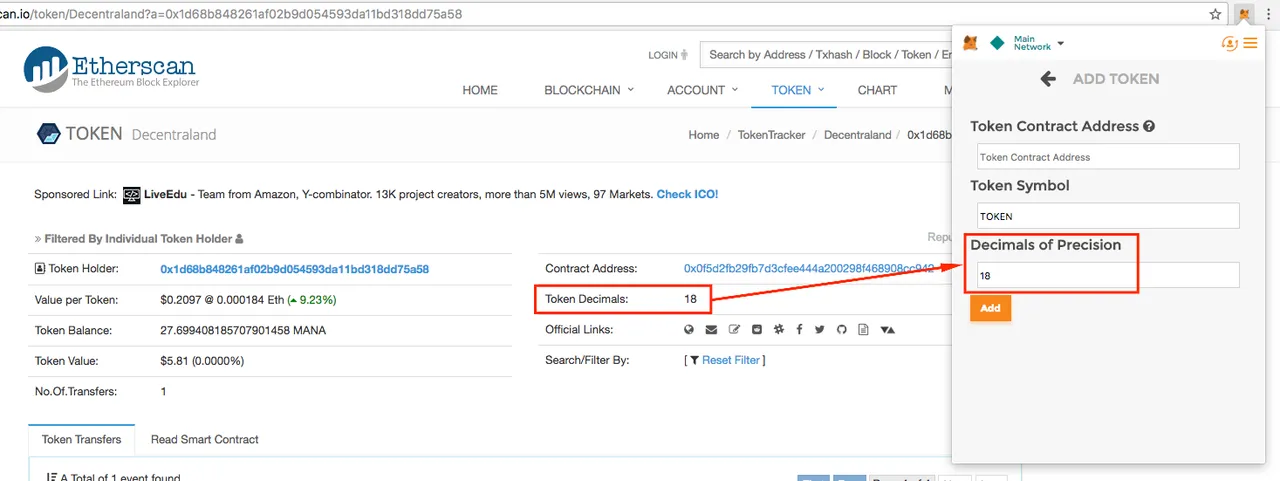1280x481 pixels.
Task: Click the Etherscan logo
Action: click(112, 67)
